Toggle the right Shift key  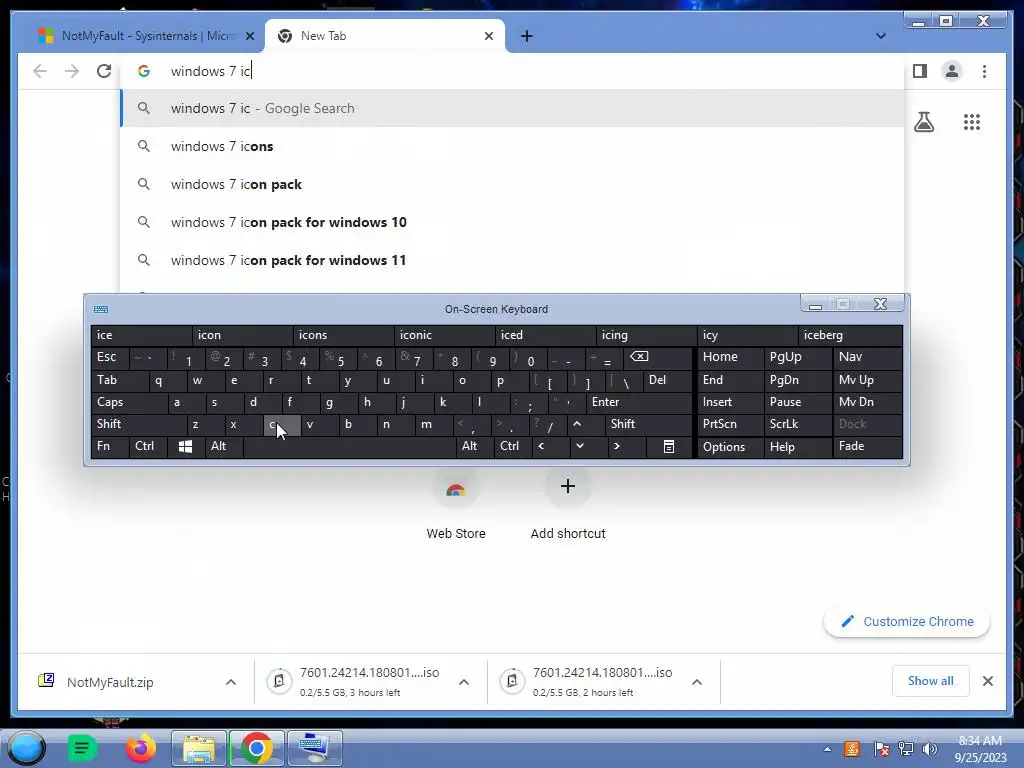[648, 424]
